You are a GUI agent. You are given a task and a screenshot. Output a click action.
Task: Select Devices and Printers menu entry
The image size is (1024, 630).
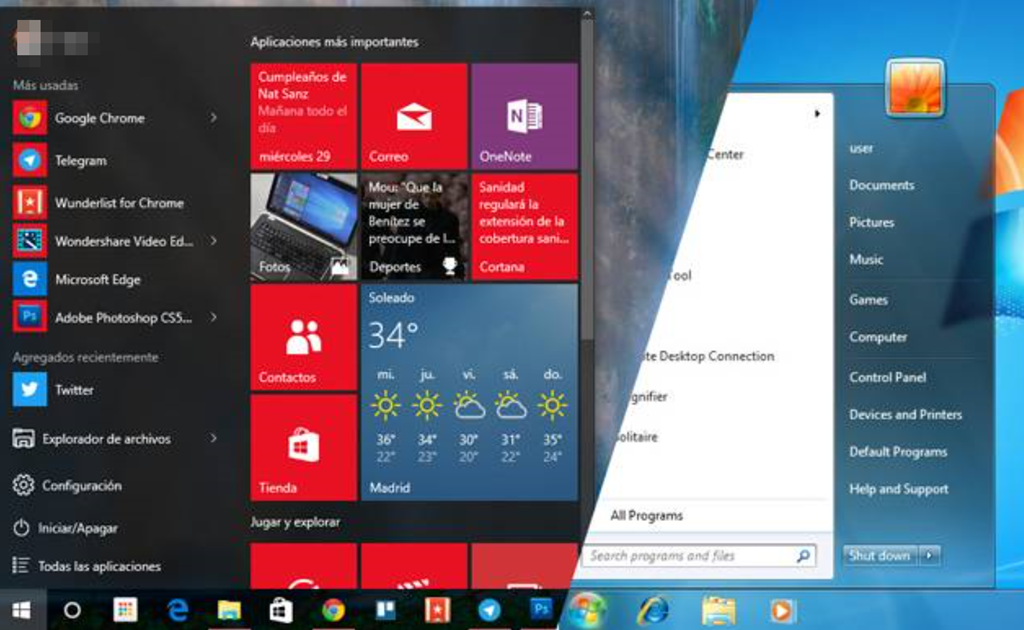click(x=905, y=414)
